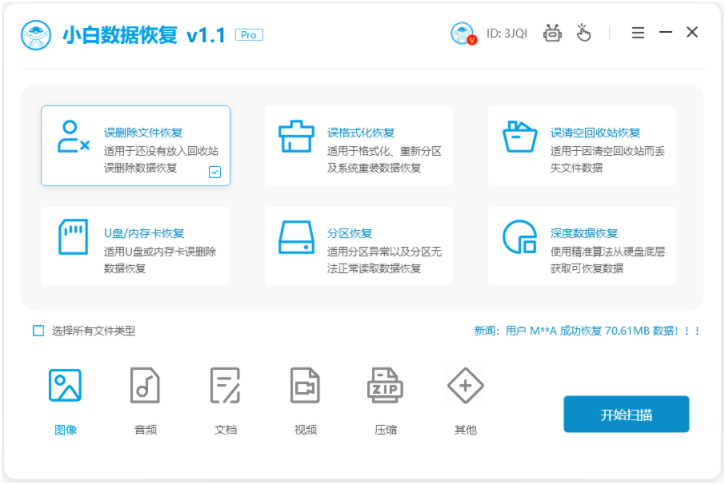Select the document (文档) file type icon
This screenshot has height=485, width=726.
point(225,386)
